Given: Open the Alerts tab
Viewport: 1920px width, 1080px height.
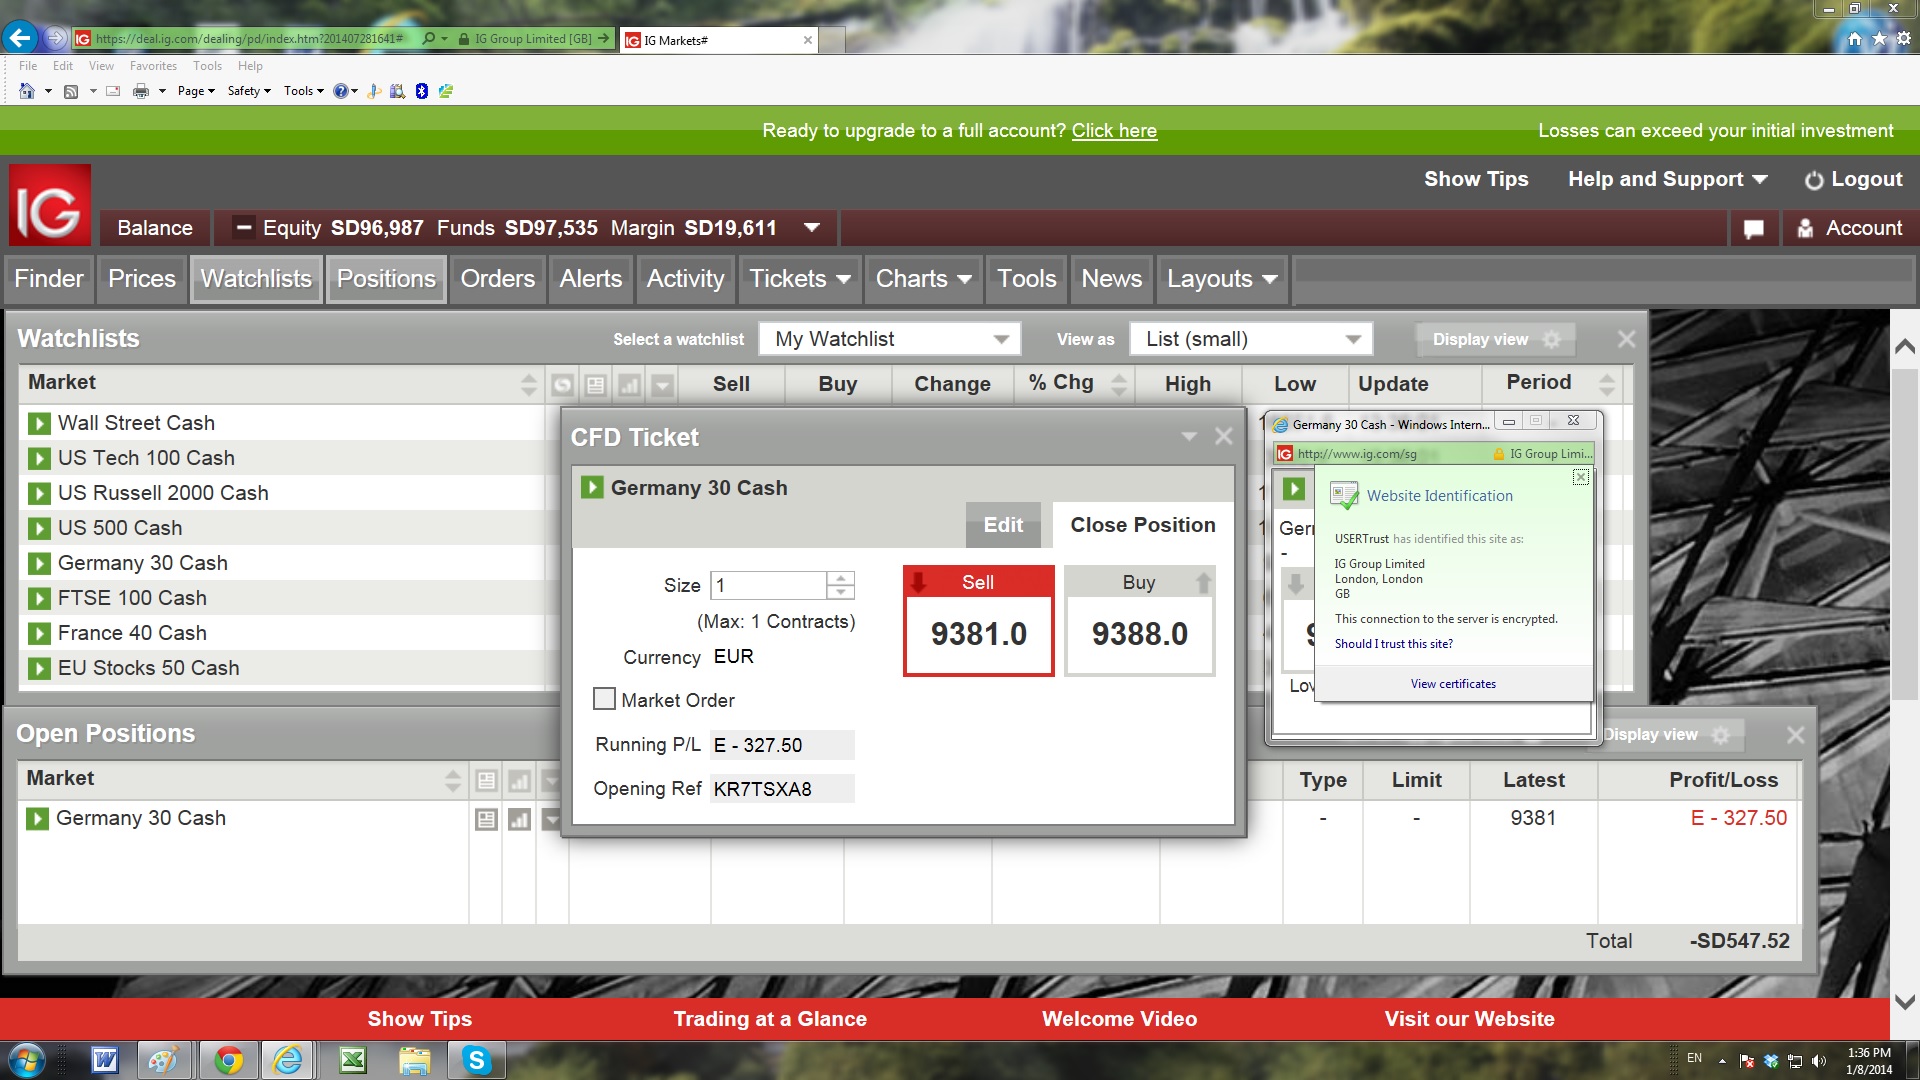Looking at the screenshot, I should 590,279.
